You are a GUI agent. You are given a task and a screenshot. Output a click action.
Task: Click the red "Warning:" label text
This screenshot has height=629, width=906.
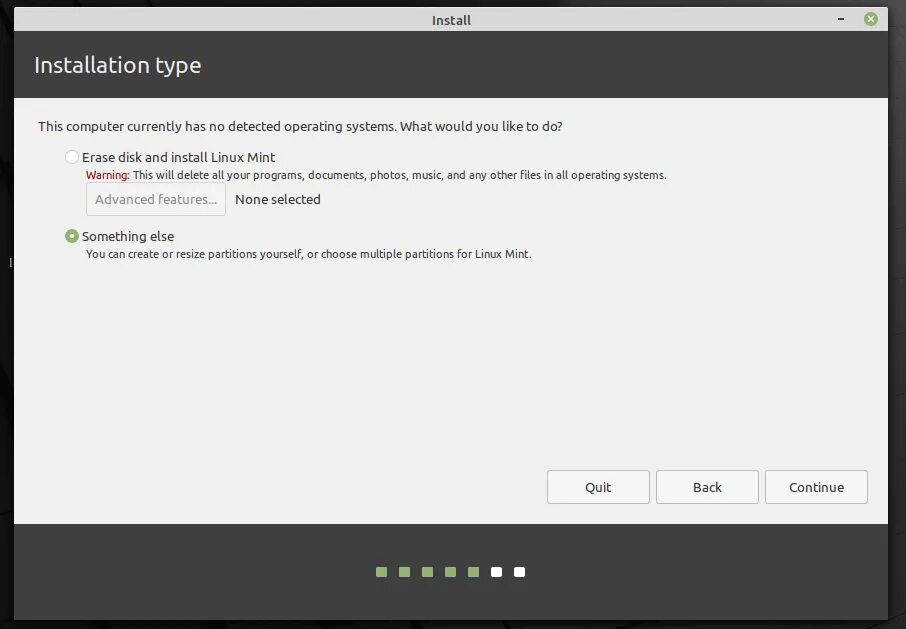[x=105, y=174]
